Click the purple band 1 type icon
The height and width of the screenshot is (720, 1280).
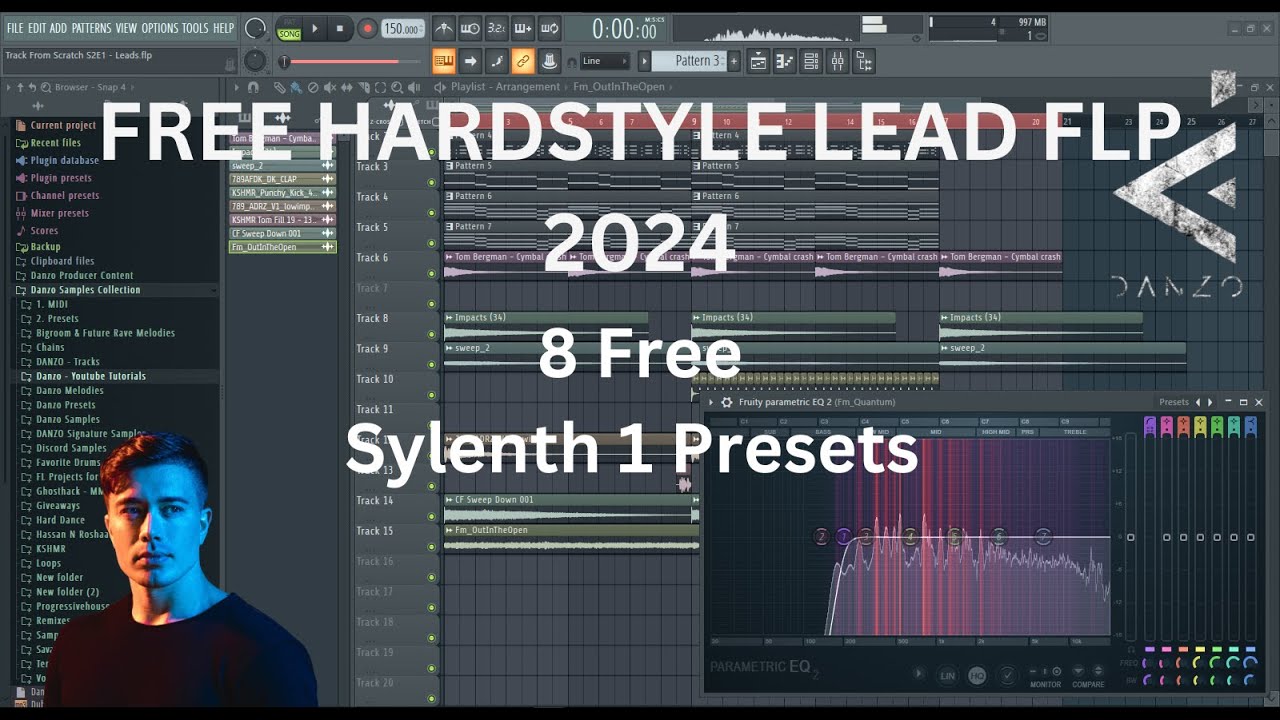pyautogui.click(x=1150, y=426)
